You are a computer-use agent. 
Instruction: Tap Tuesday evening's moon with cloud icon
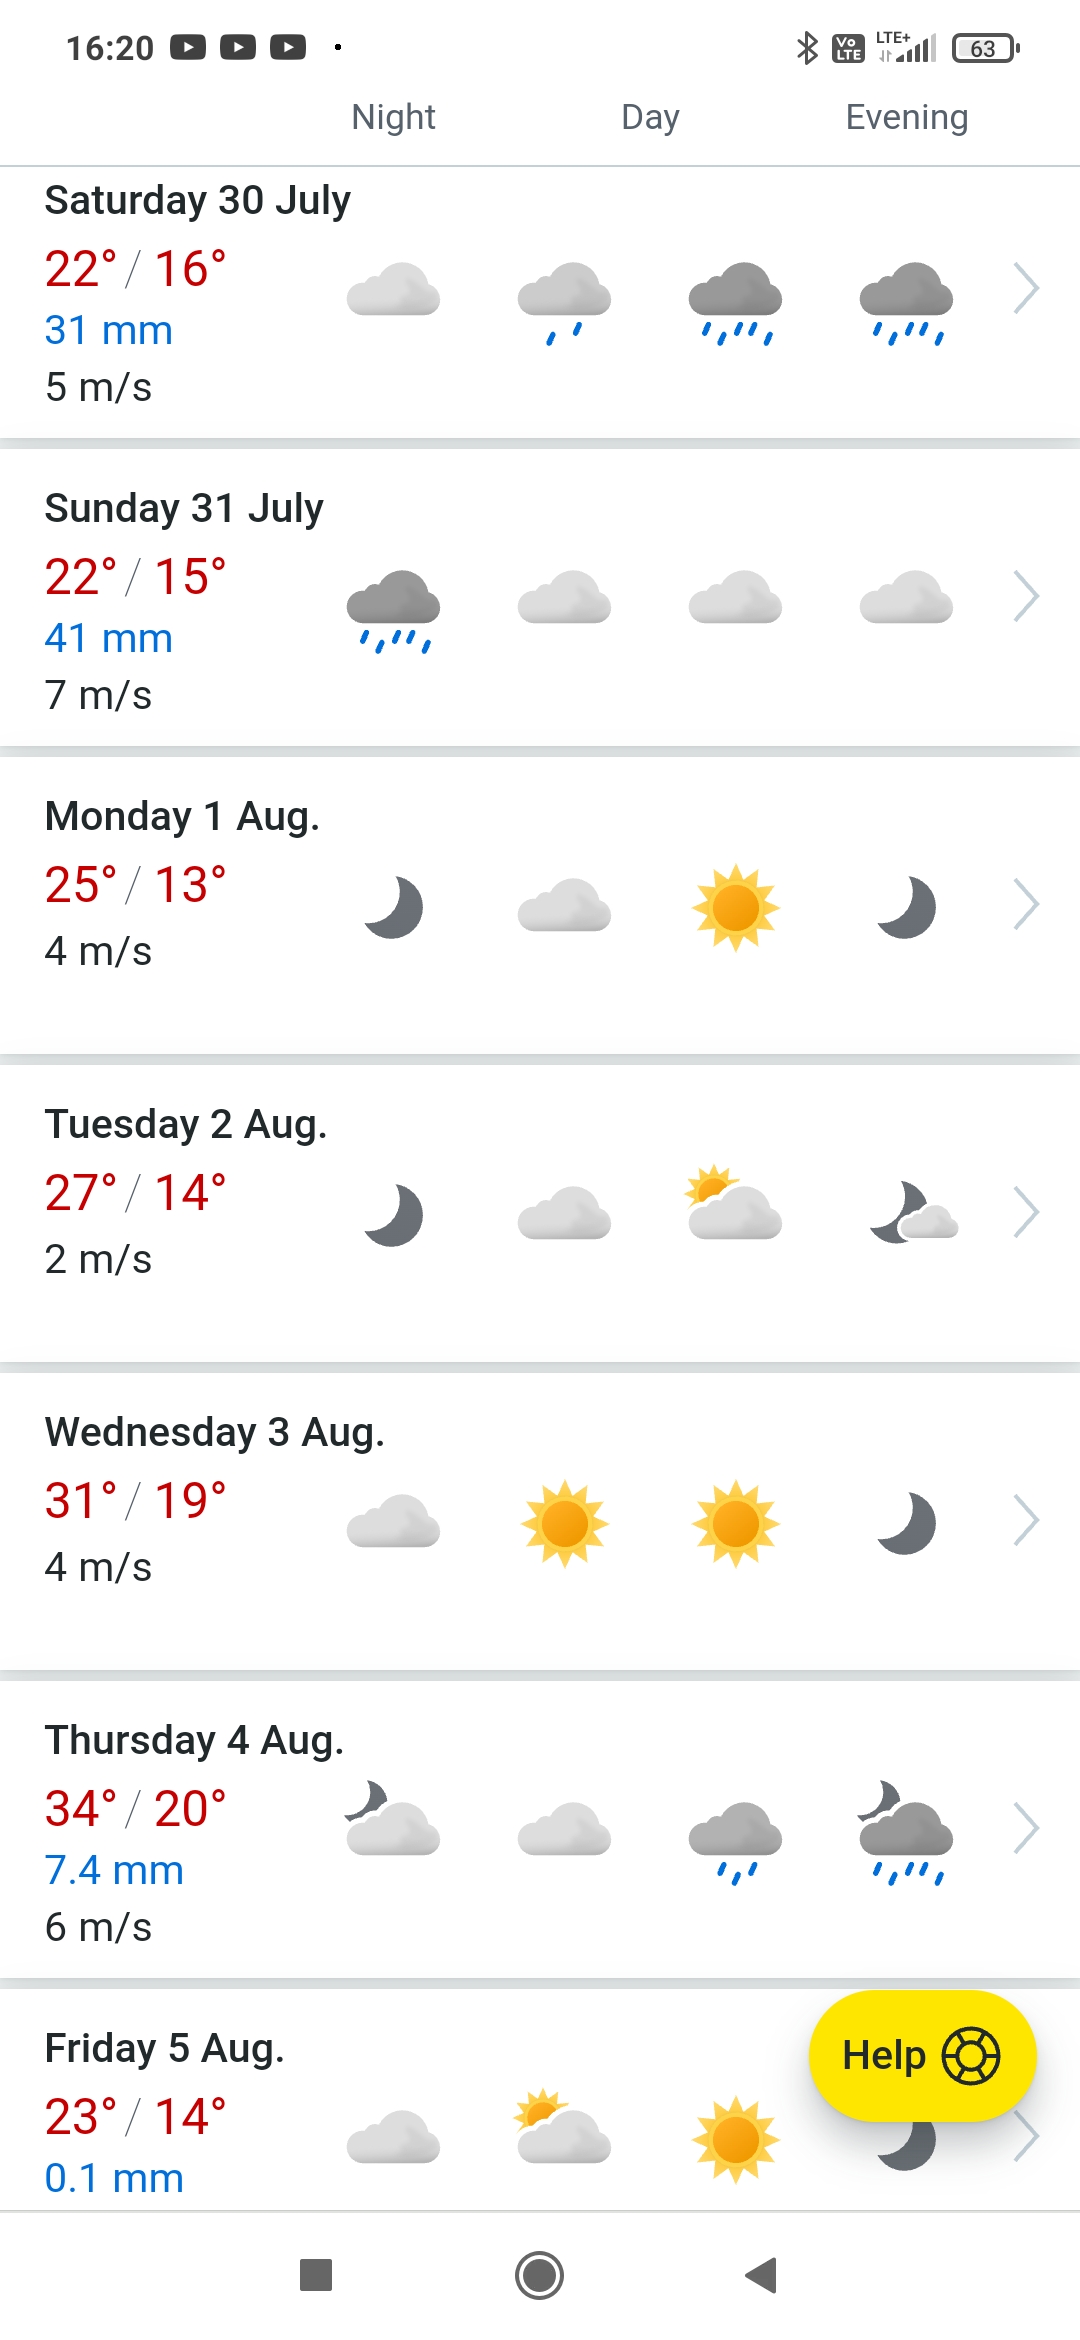point(912,1213)
